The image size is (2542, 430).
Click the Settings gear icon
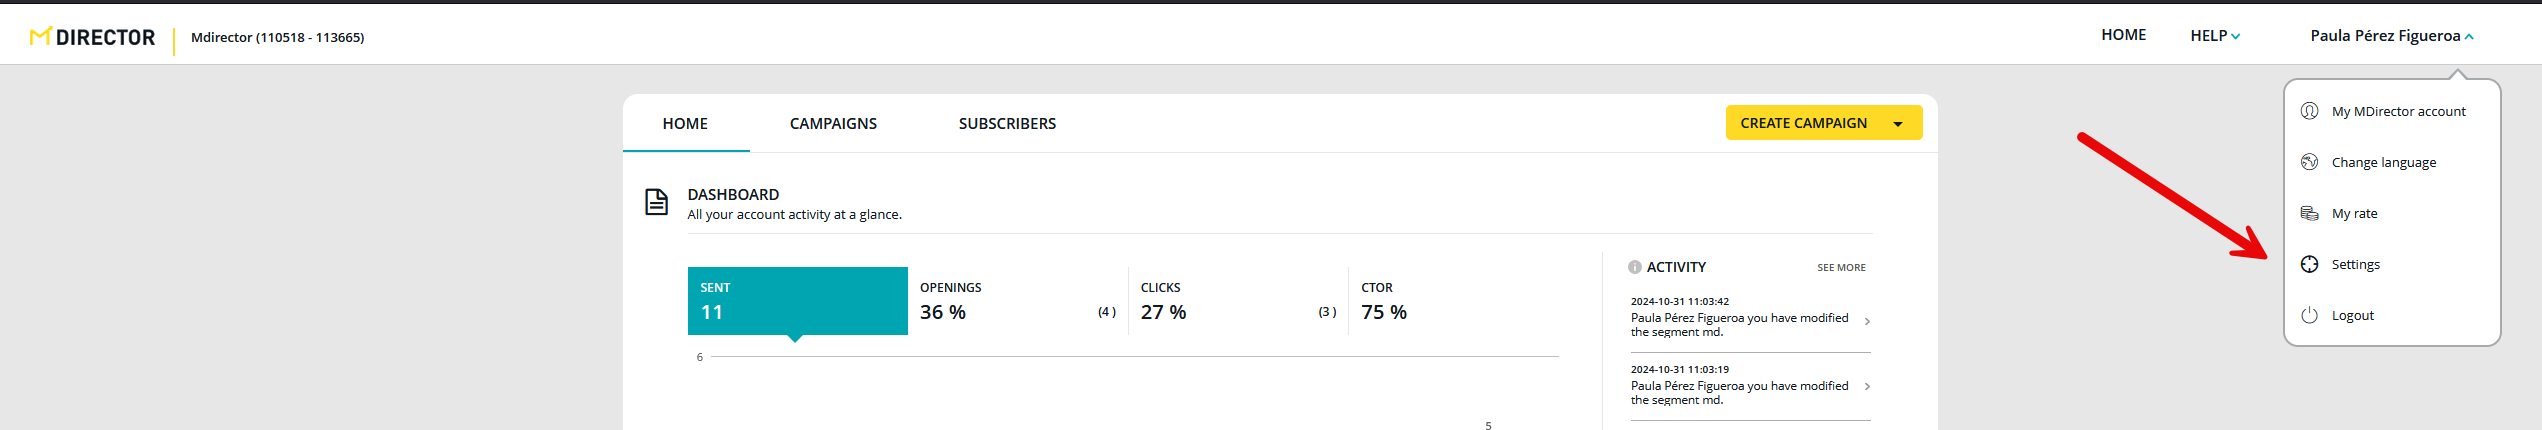(2309, 264)
